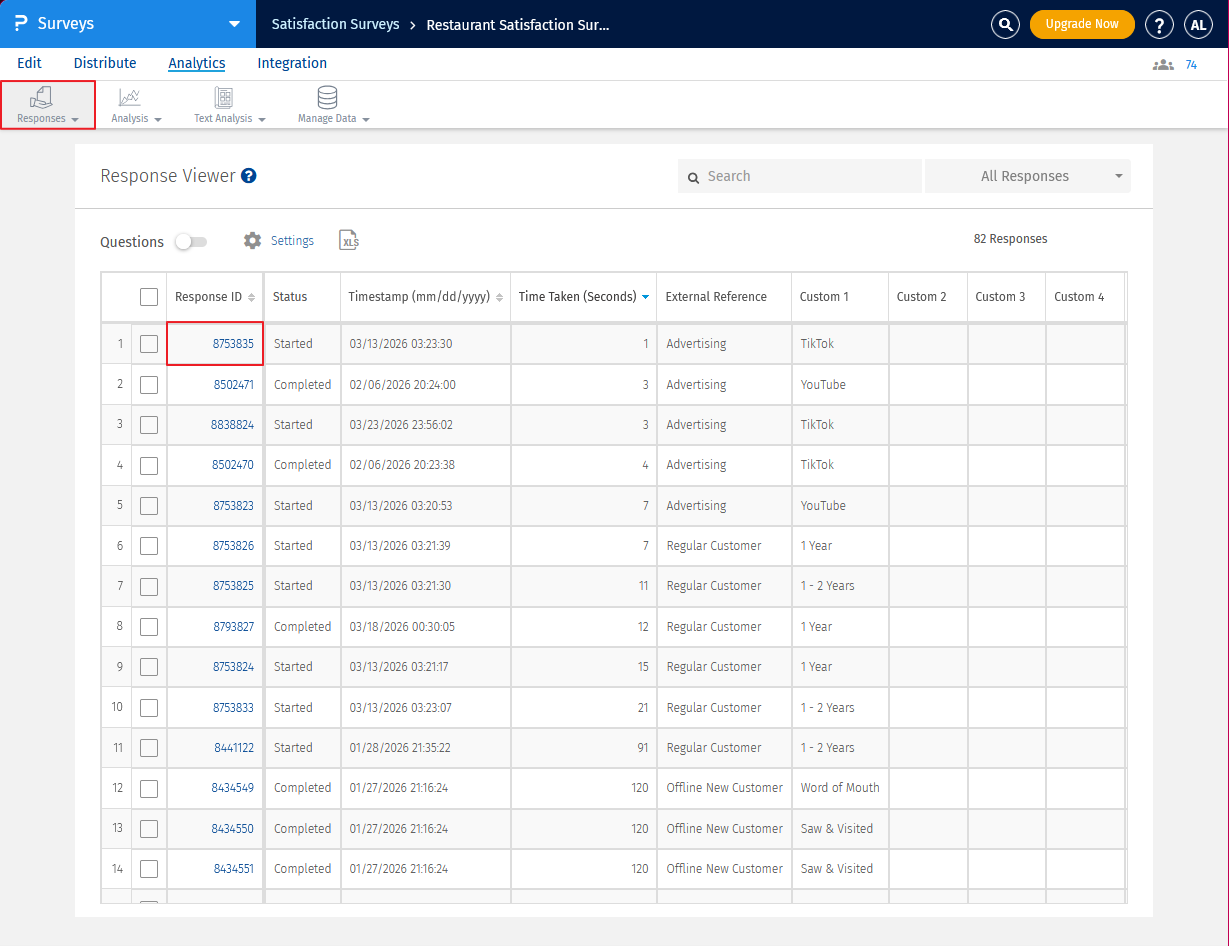Switch to the Integration tab
This screenshot has height=946, width=1229.
pyautogui.click(x=292, y=63)
